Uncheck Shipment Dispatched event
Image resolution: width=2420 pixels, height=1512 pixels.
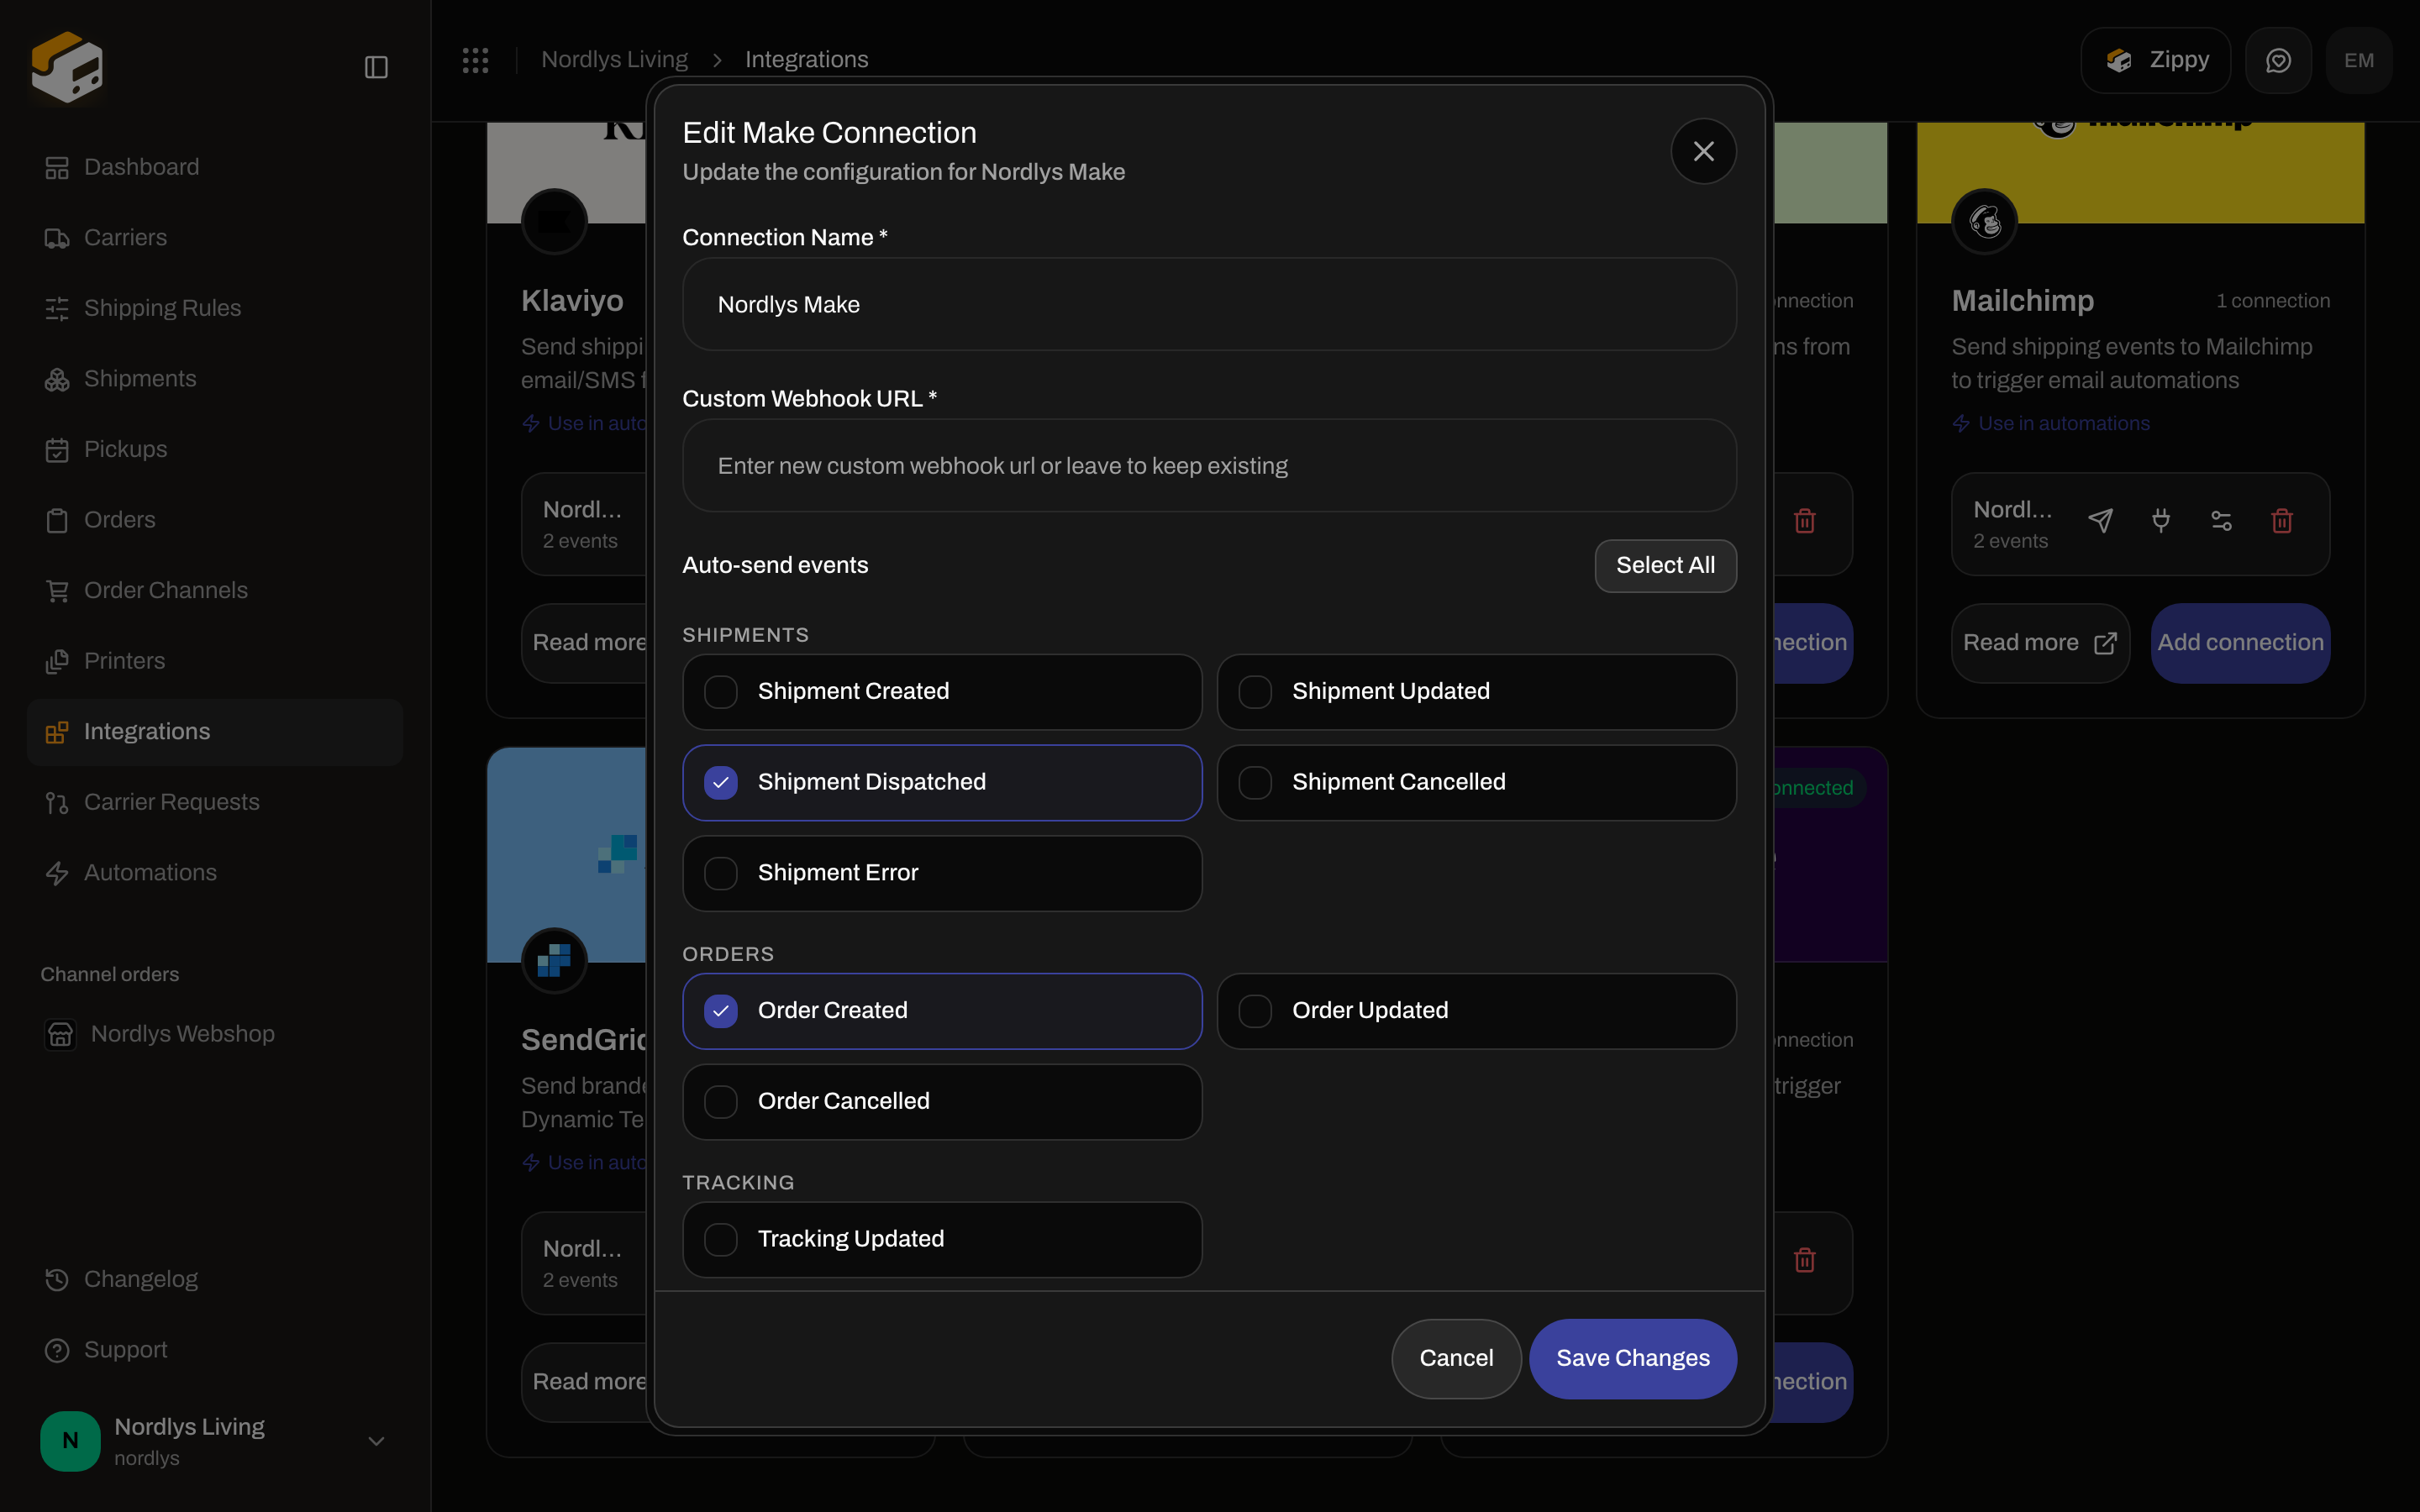pyautogui.click(x=942, y=782)
